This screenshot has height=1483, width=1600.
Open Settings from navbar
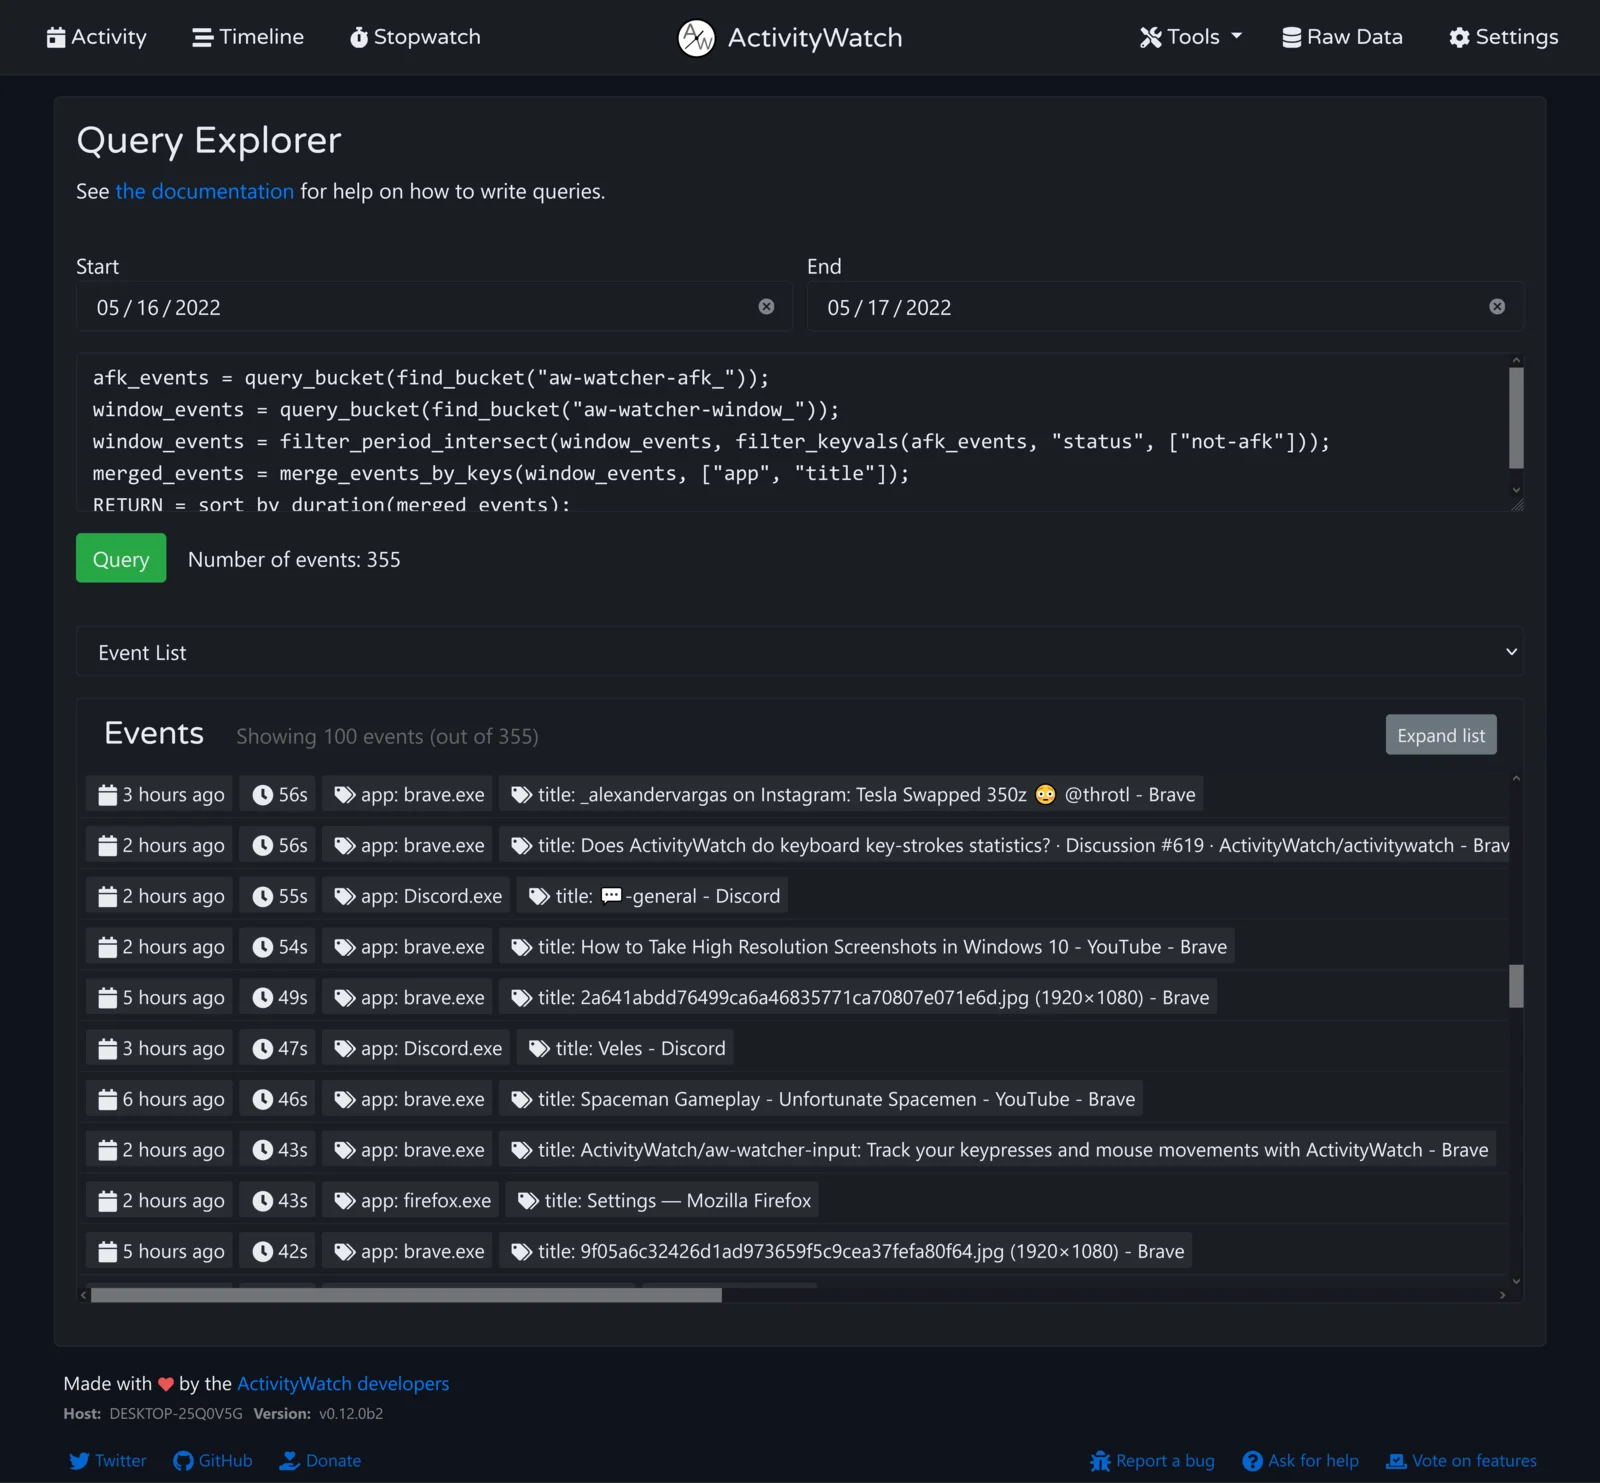[x=1503, y=37]
